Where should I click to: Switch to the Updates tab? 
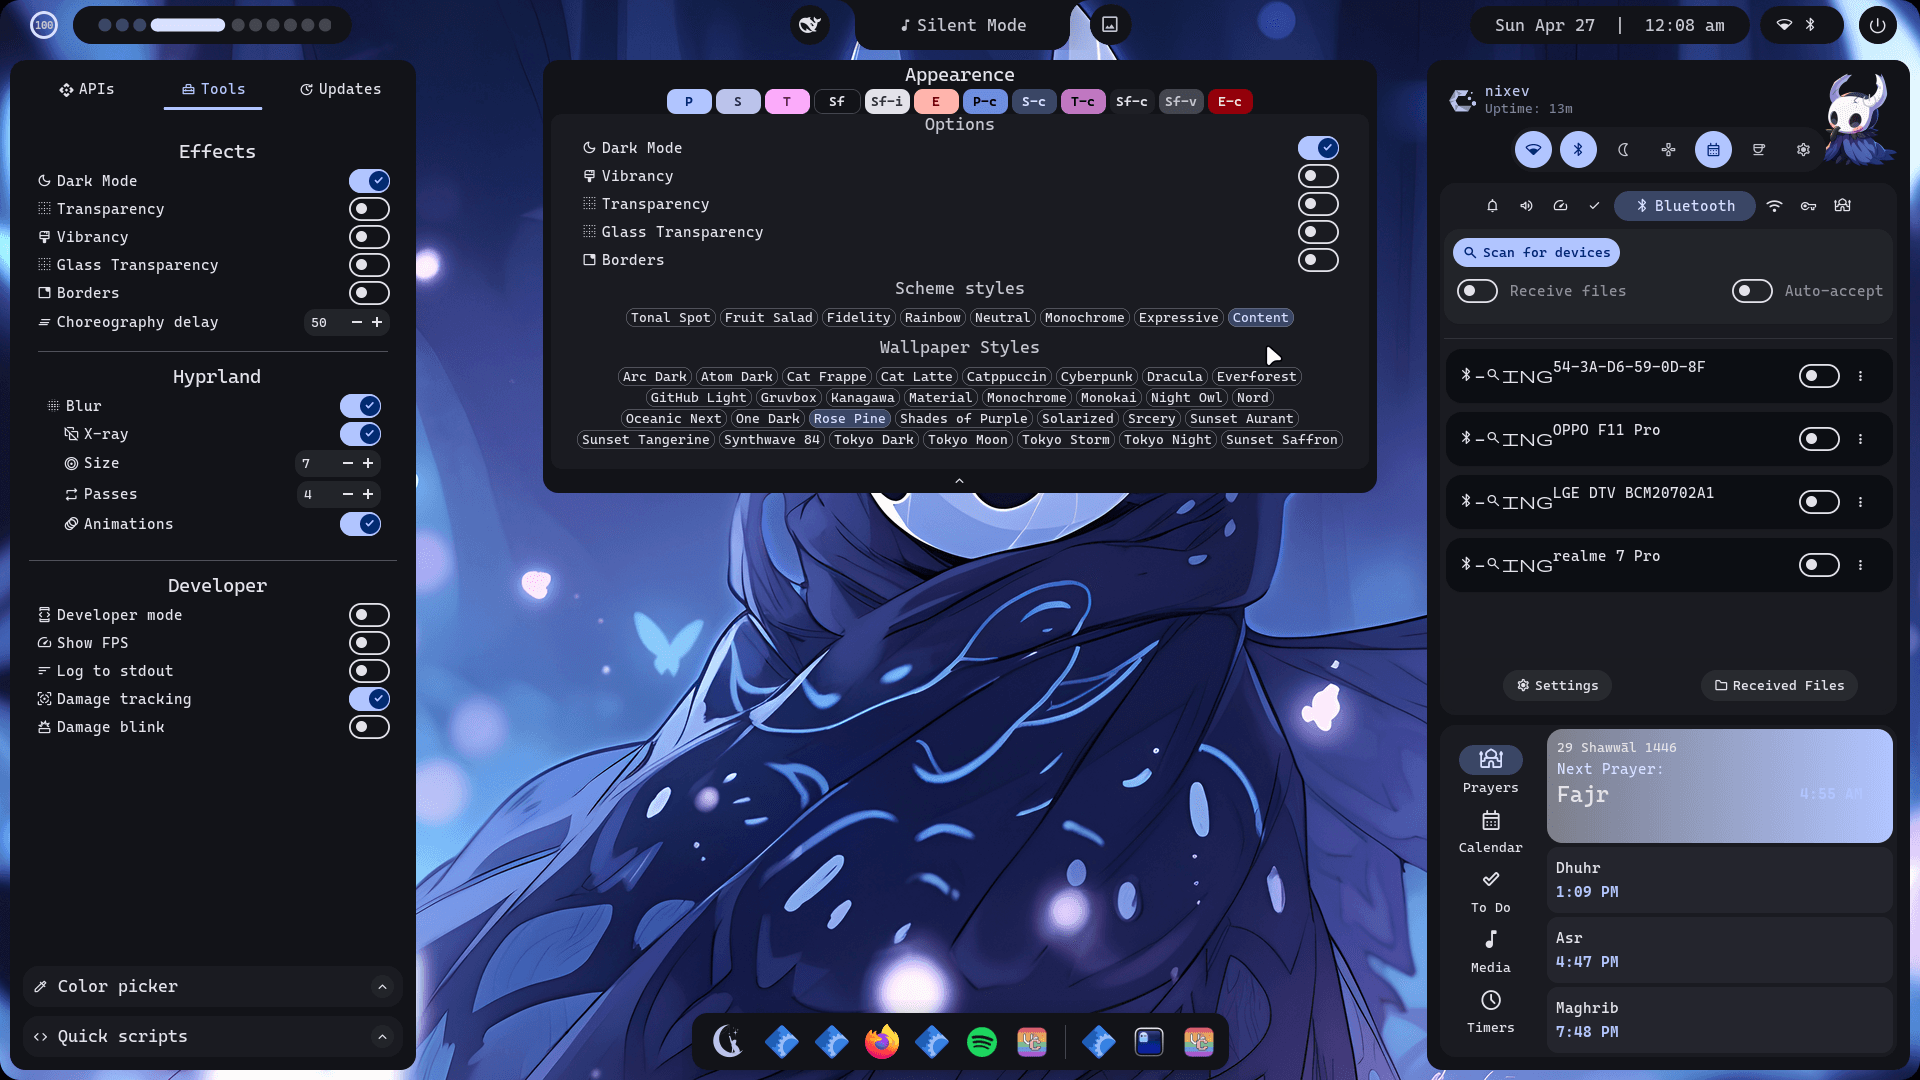coord(340,89)
